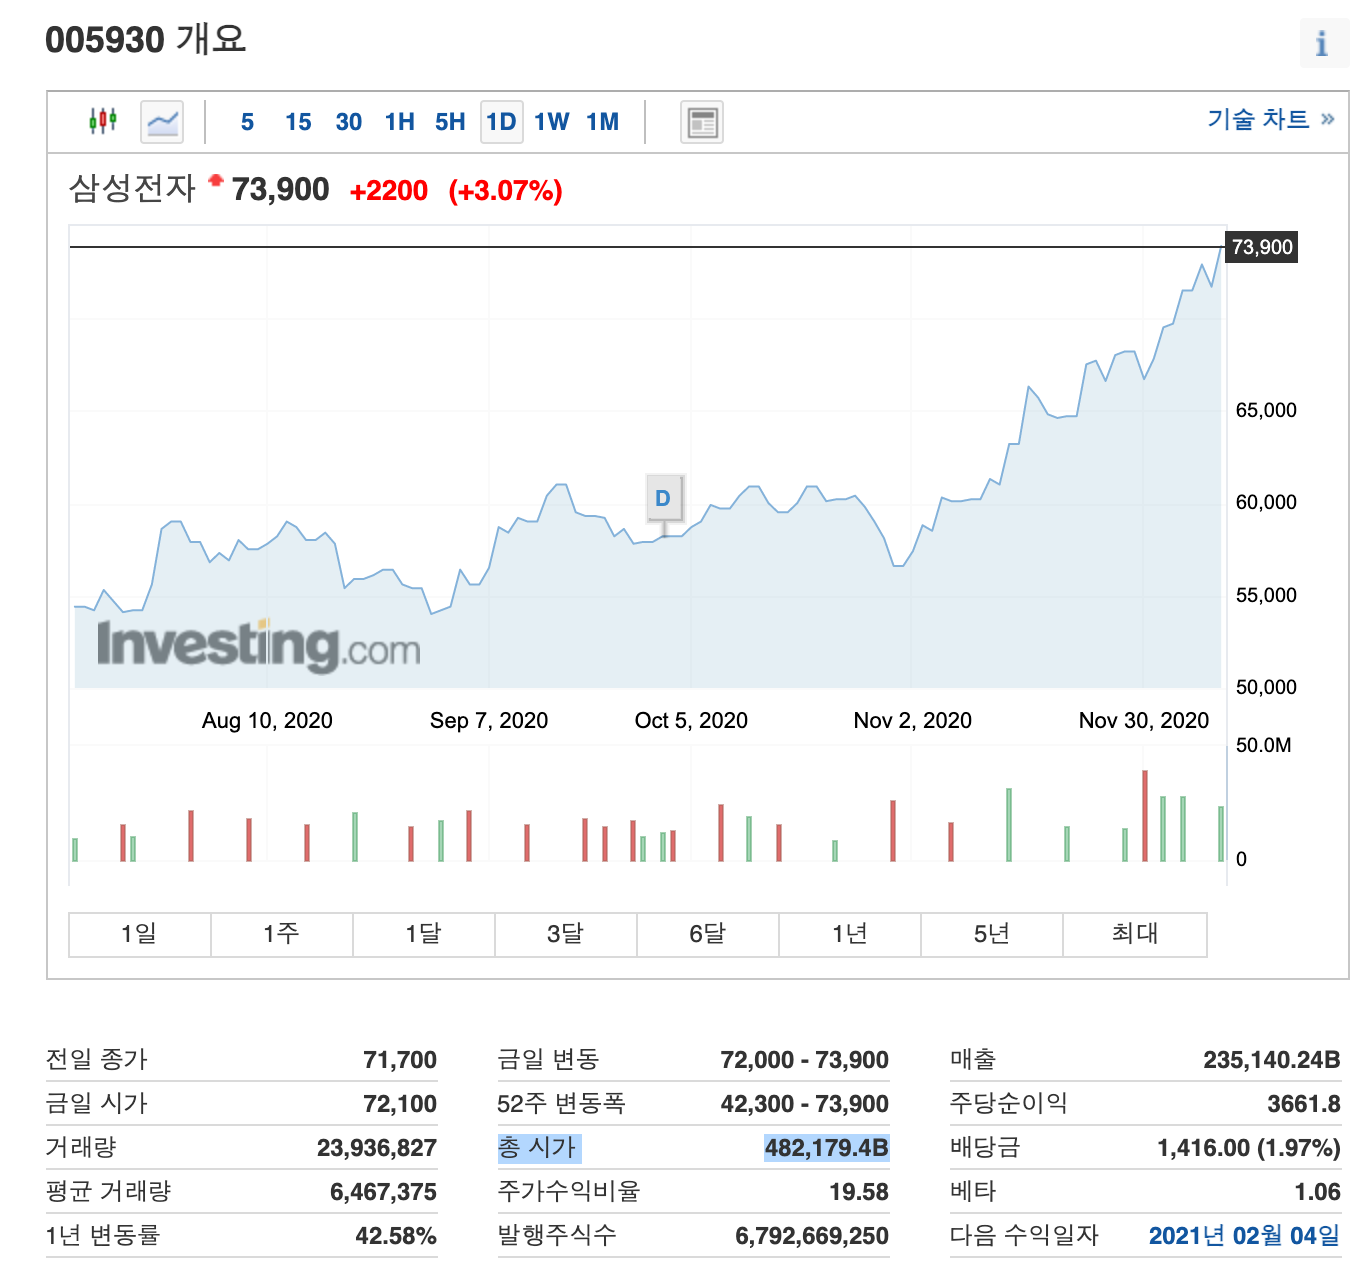Image resolution: width=1364 pixels, height=1272 pixels.
Task: Select the 15 minute interval
Action: [x=298, y=122]
